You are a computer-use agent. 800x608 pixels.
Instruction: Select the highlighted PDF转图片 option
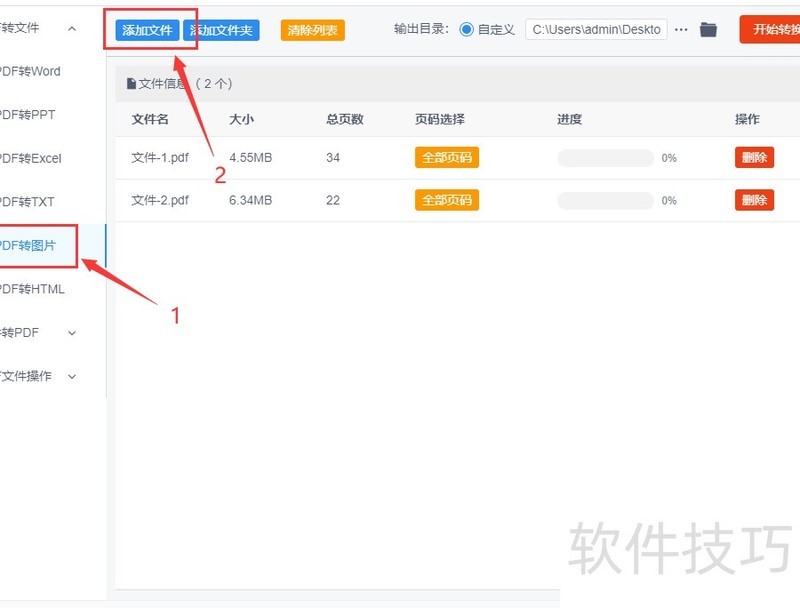[x=30, y=245]
